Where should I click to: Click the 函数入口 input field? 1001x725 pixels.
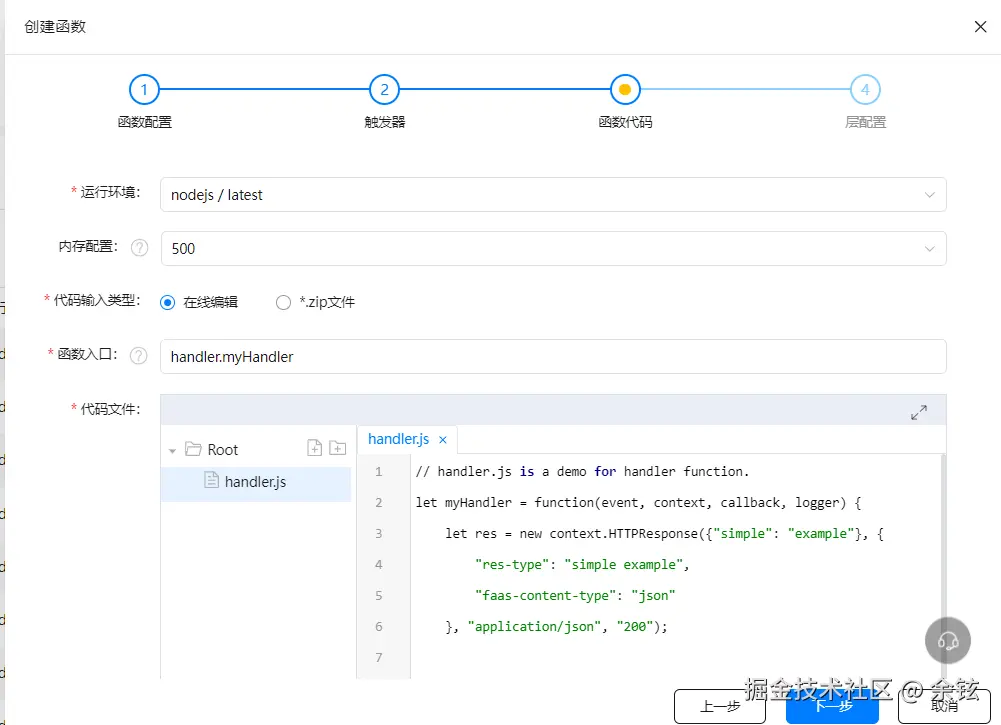(553, 356)
